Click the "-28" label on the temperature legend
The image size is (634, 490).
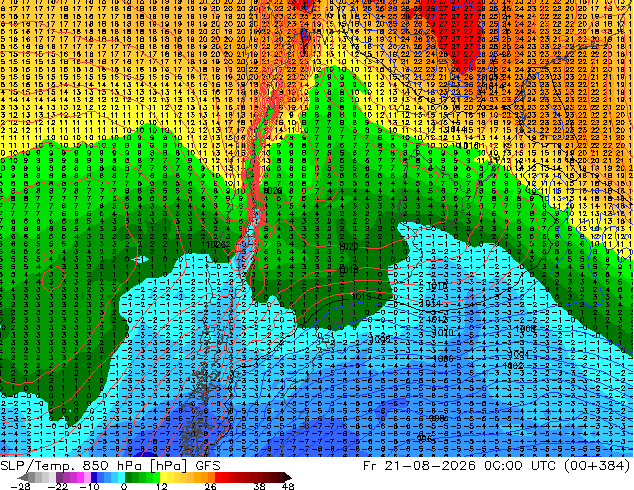(x=20, y=486)
